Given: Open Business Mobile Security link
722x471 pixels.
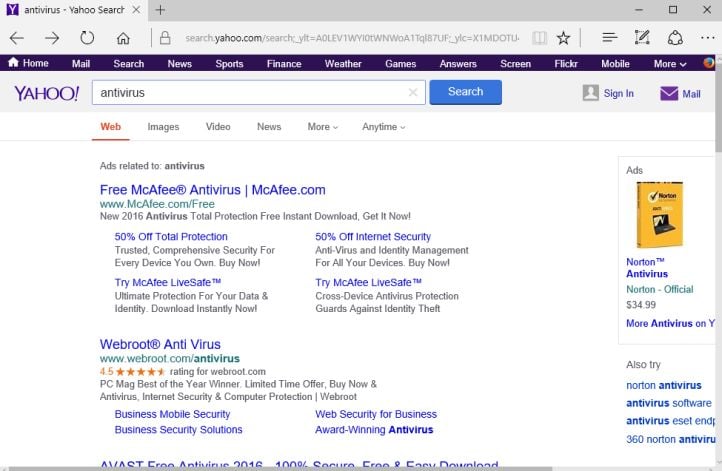Looking at the screenshot, I should click(x=172, y=414).
